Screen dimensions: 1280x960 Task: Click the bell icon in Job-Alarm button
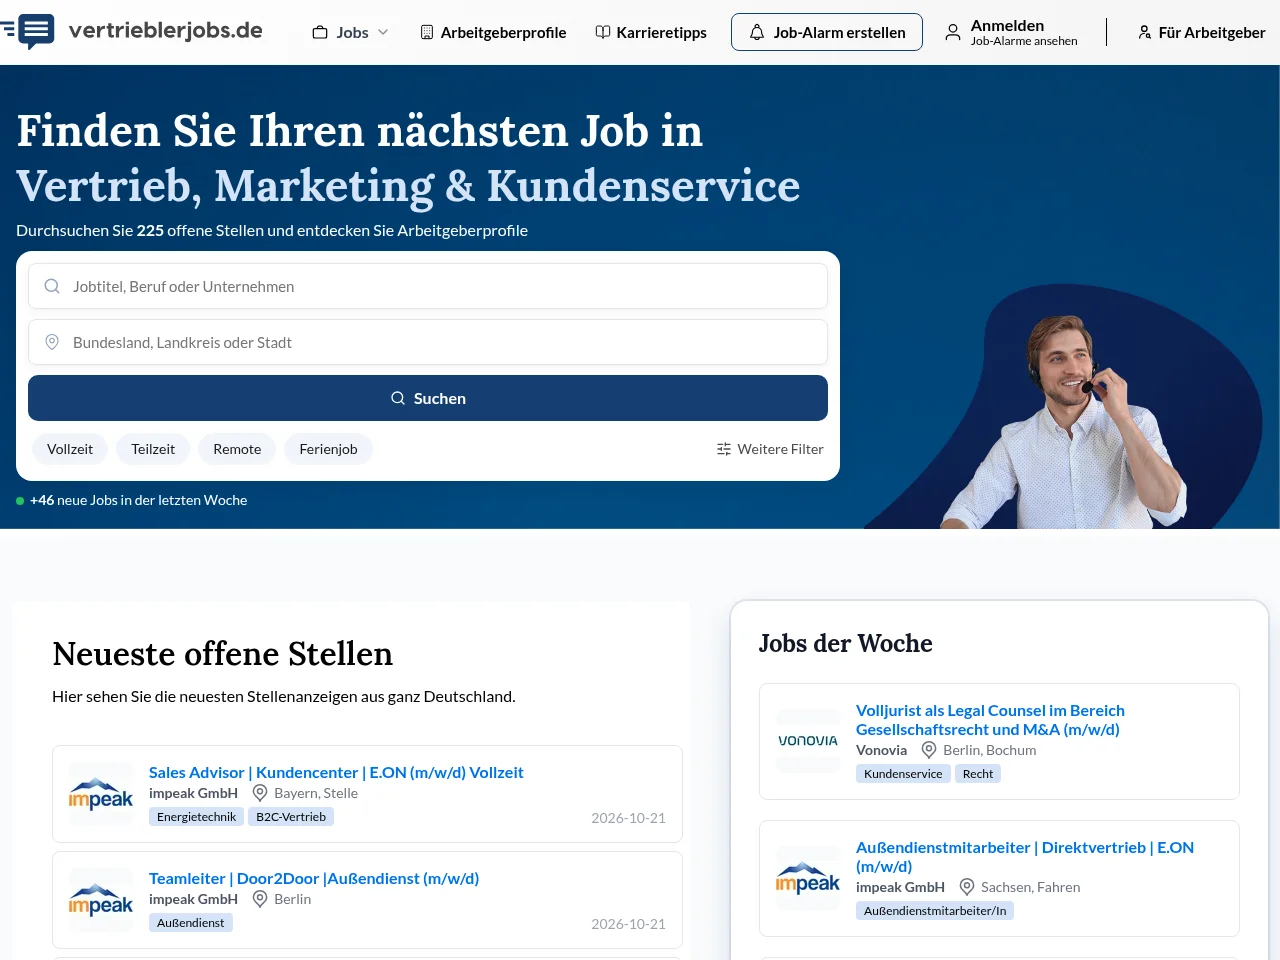click(757, 32)
